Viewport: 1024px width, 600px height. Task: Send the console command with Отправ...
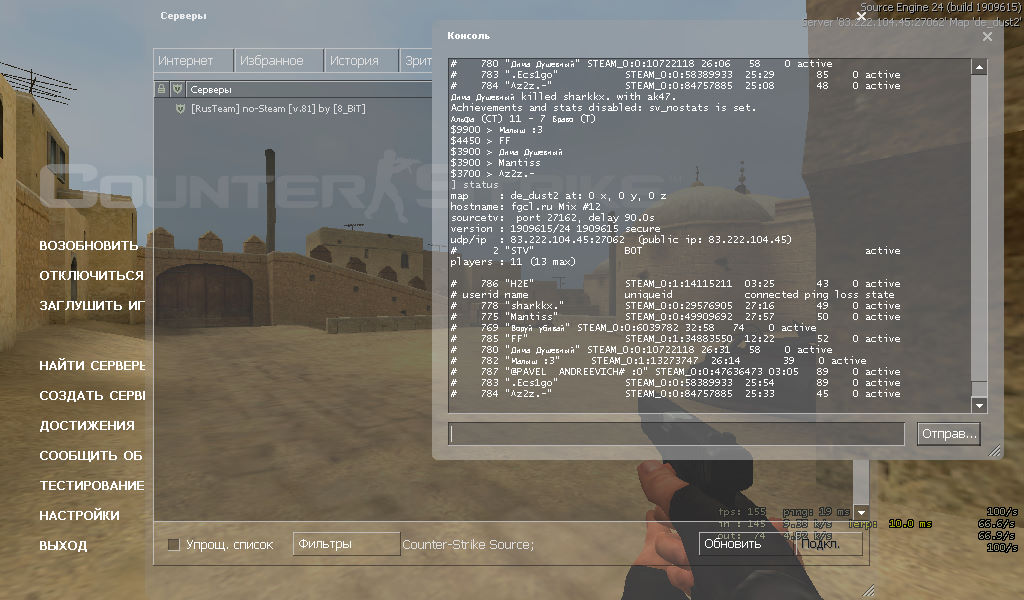(949, 434)
